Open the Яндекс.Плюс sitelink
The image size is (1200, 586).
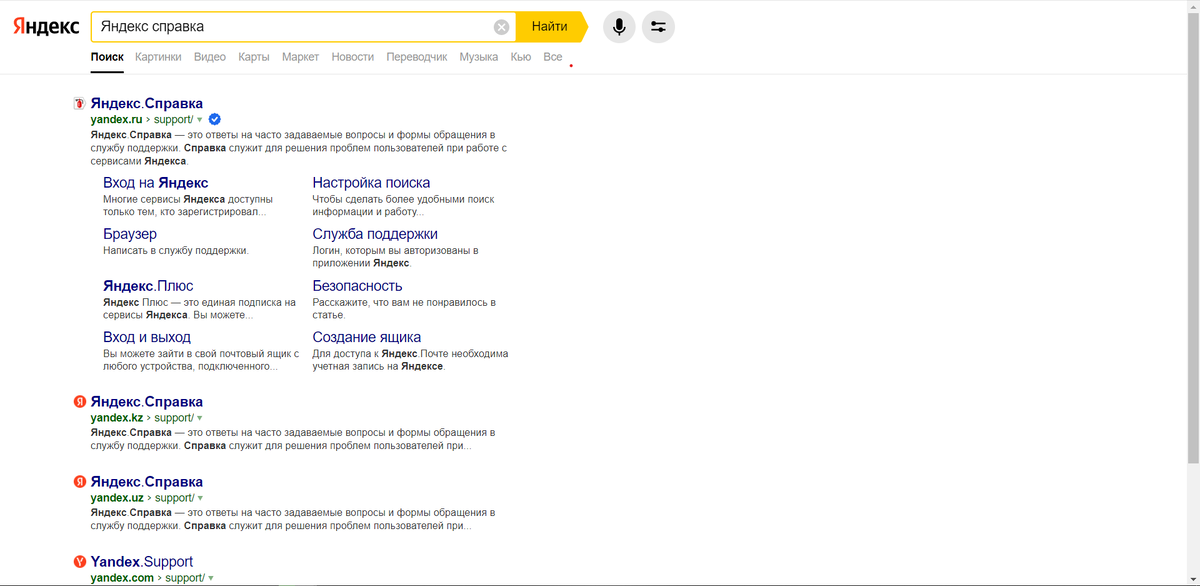[x=148, y=286]
